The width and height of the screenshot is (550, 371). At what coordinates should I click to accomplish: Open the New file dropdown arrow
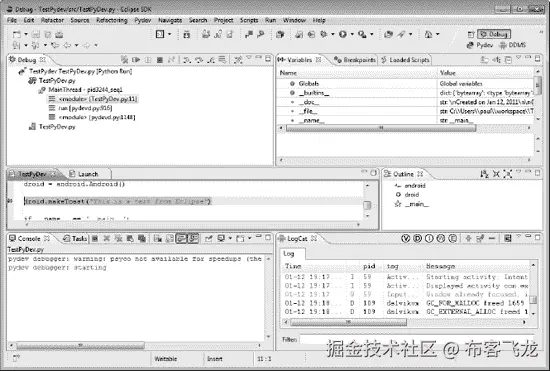pos(26,34)
